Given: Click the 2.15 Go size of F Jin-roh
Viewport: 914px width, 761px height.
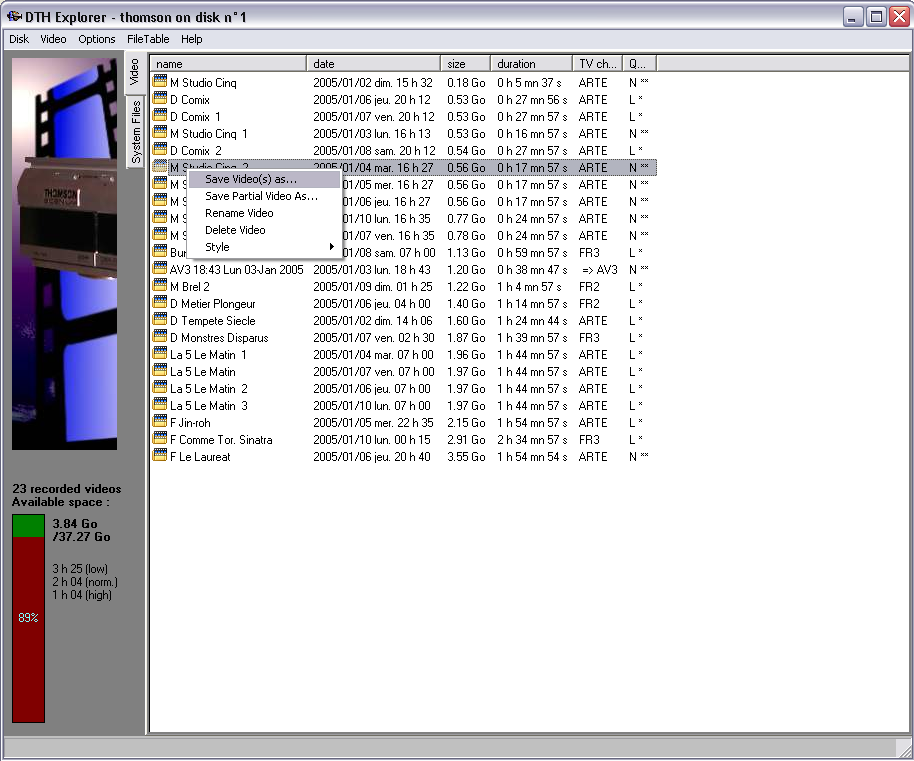Looking at the screenshot, I should [x=466, y=423].
